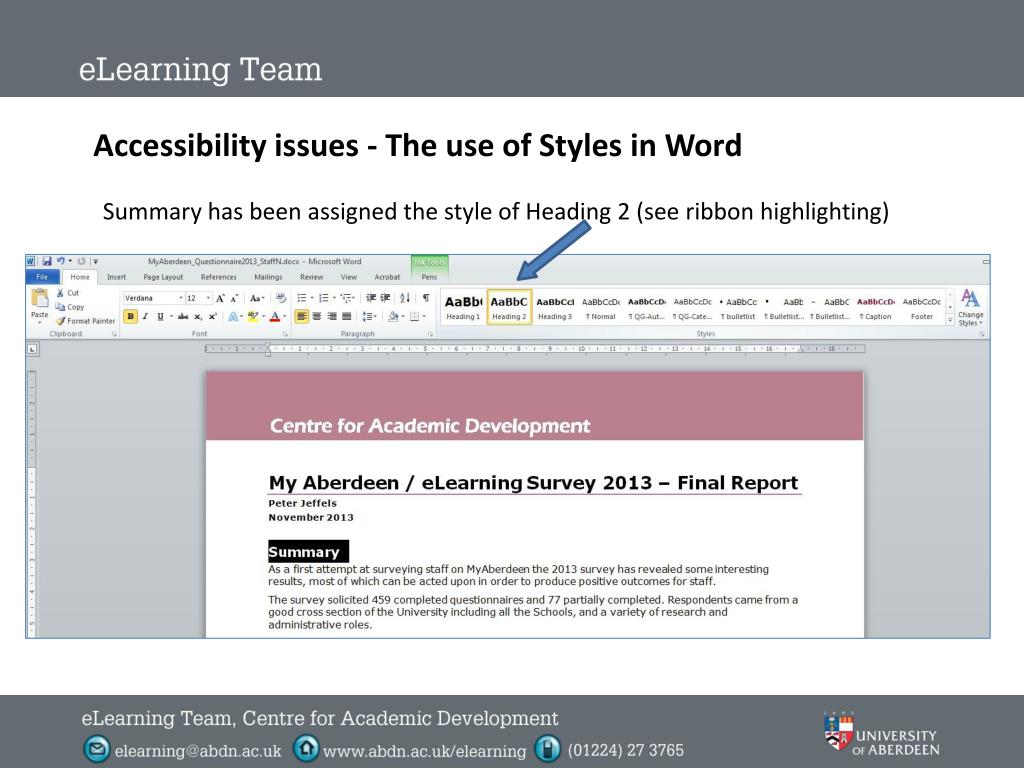This screenshot has width=1024, height=768.
Task: Switch to the Insert tab
Action: 116,277
